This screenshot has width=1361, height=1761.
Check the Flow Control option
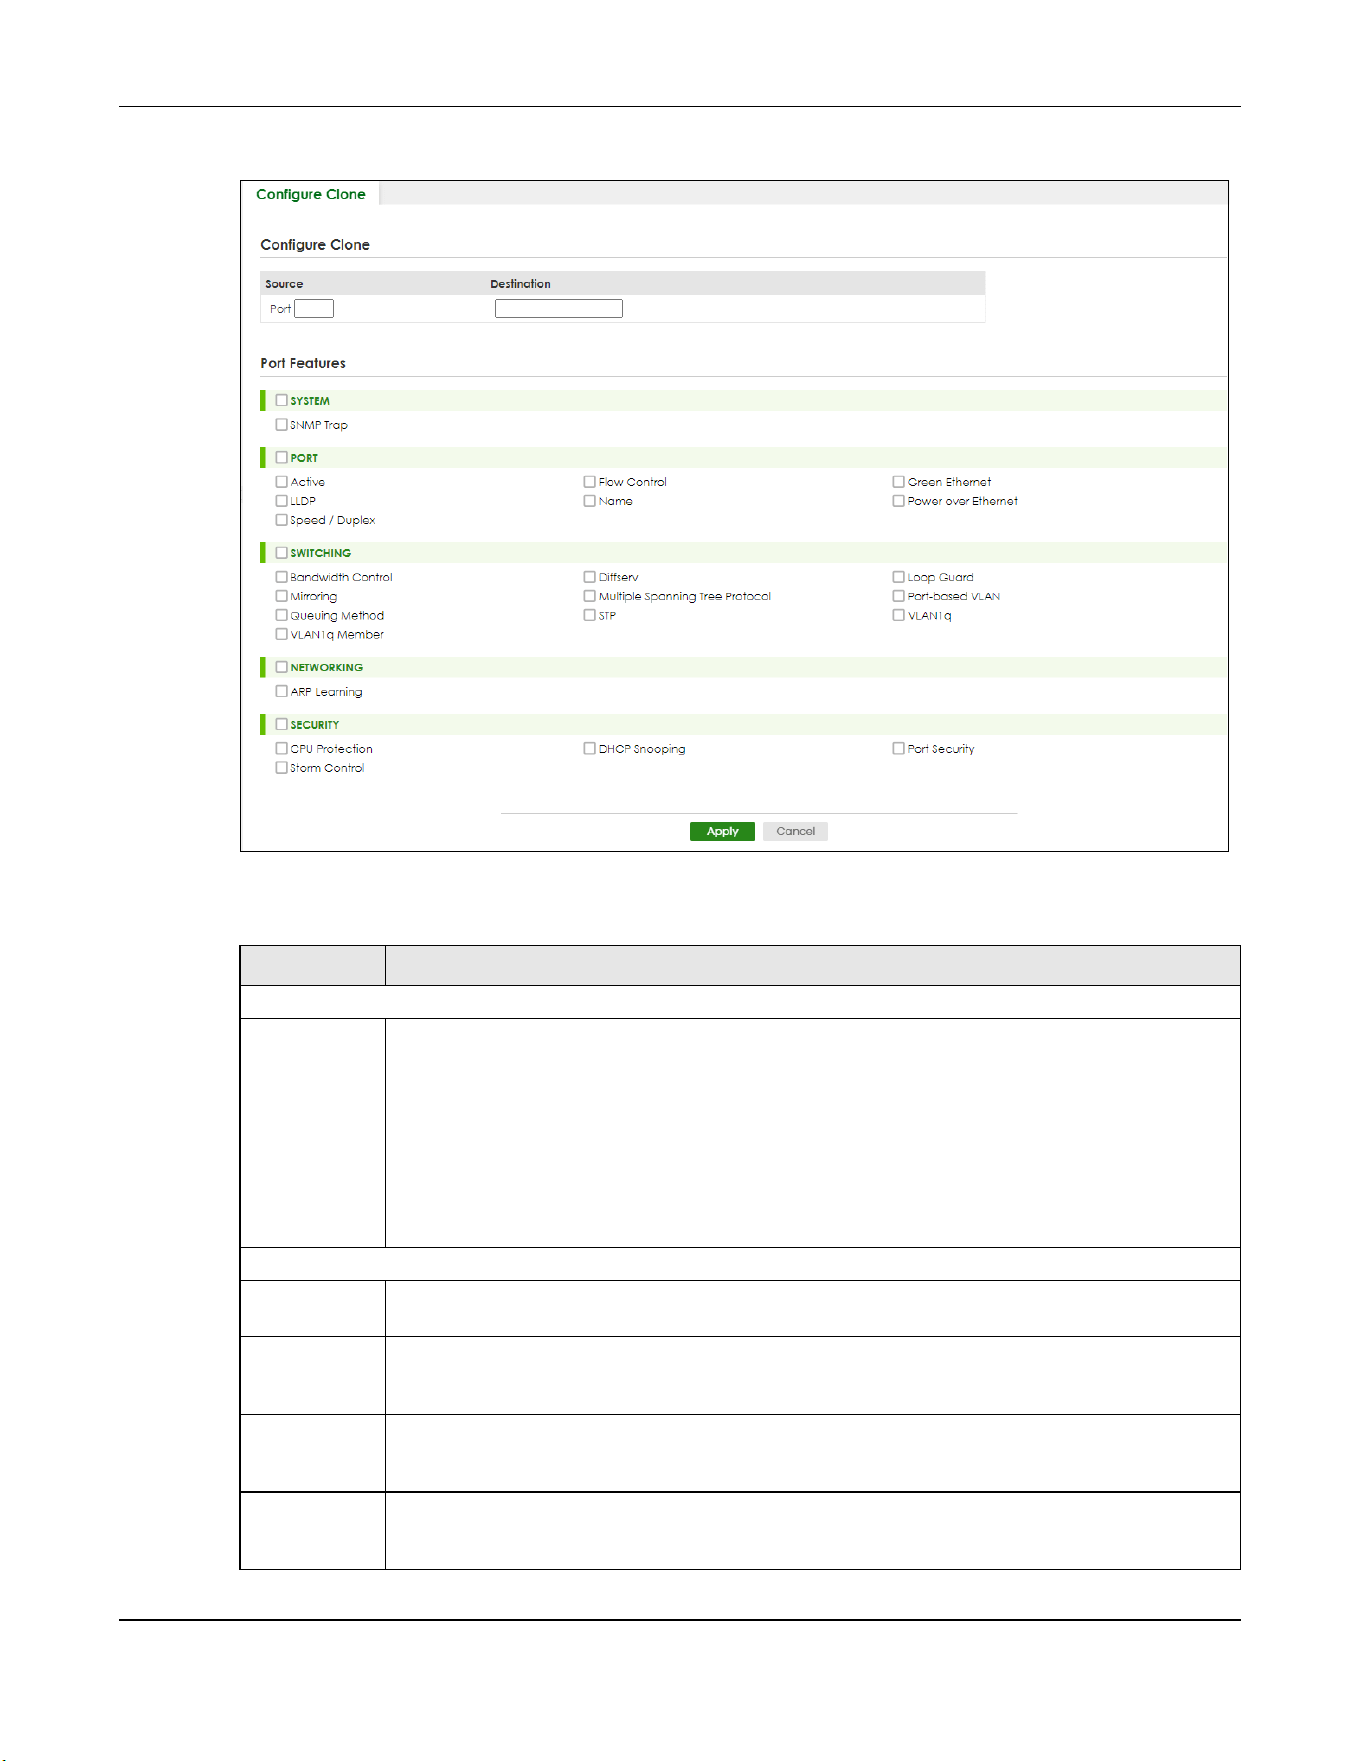(x=590, y=482)
